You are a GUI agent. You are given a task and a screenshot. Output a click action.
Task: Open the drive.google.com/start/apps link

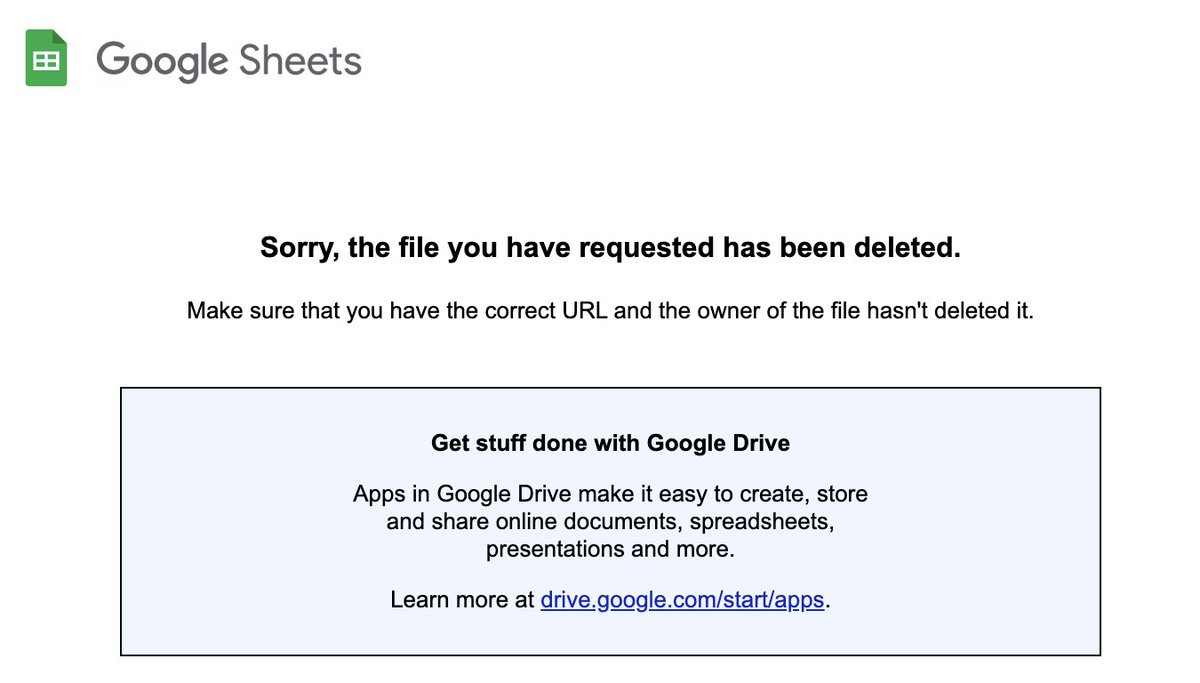(683, 600)
